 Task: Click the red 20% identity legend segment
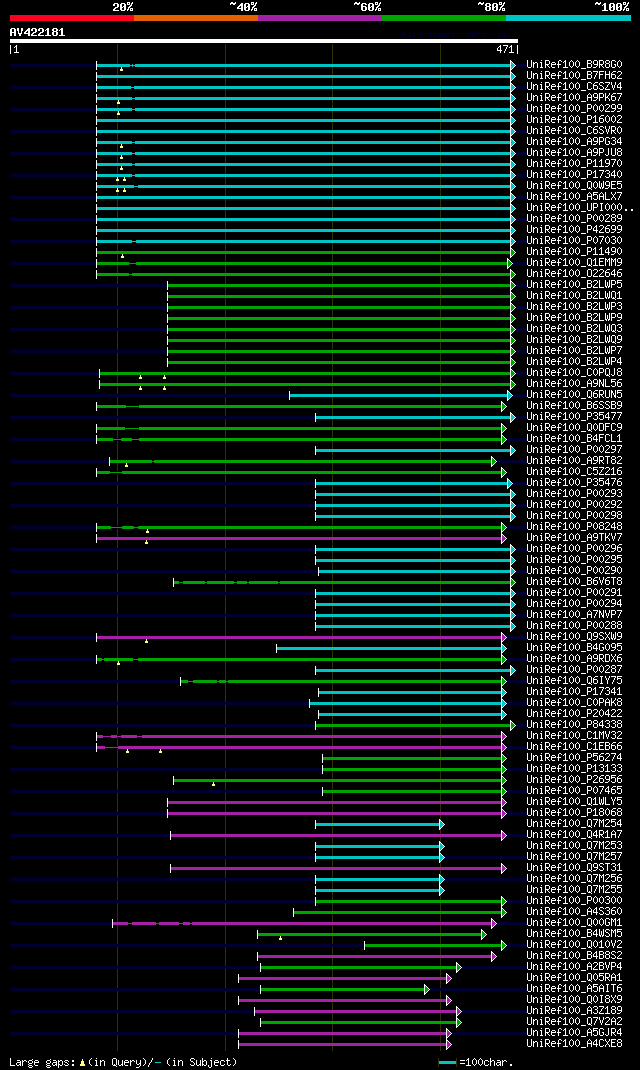[x=72, y=17]
